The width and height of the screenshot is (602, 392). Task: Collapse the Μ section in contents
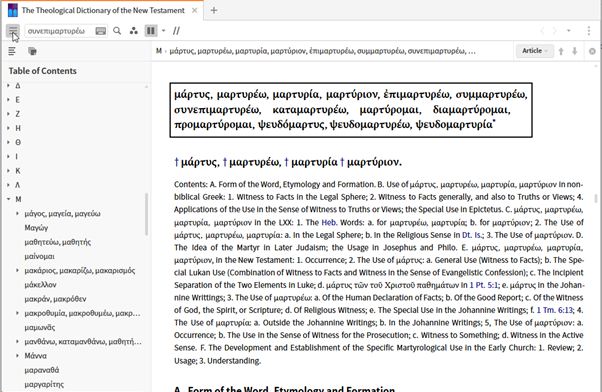[8, 199]
